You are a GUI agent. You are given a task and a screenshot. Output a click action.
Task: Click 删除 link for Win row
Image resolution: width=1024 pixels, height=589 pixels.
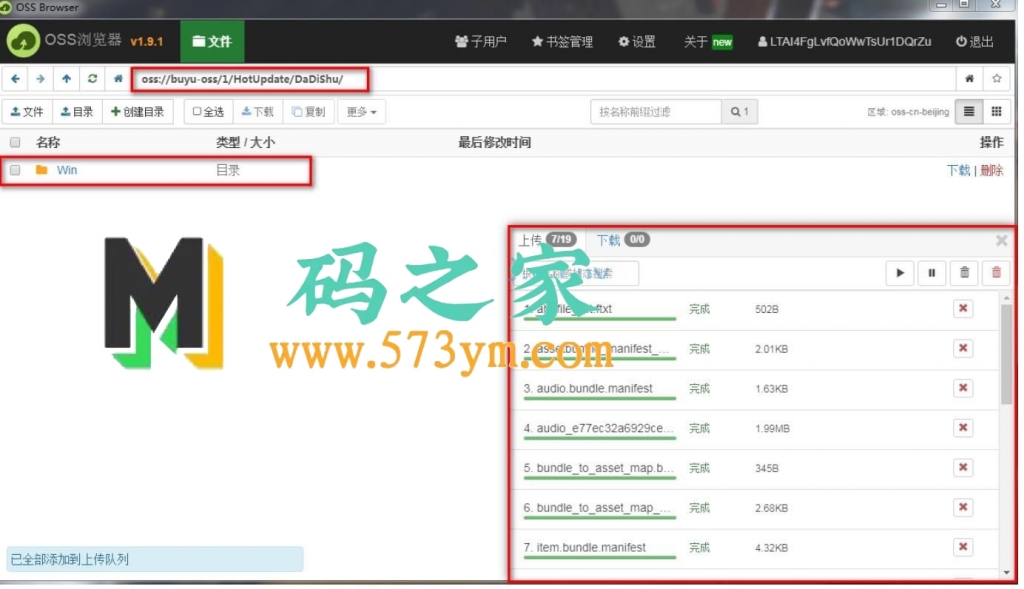pos(992,170)
